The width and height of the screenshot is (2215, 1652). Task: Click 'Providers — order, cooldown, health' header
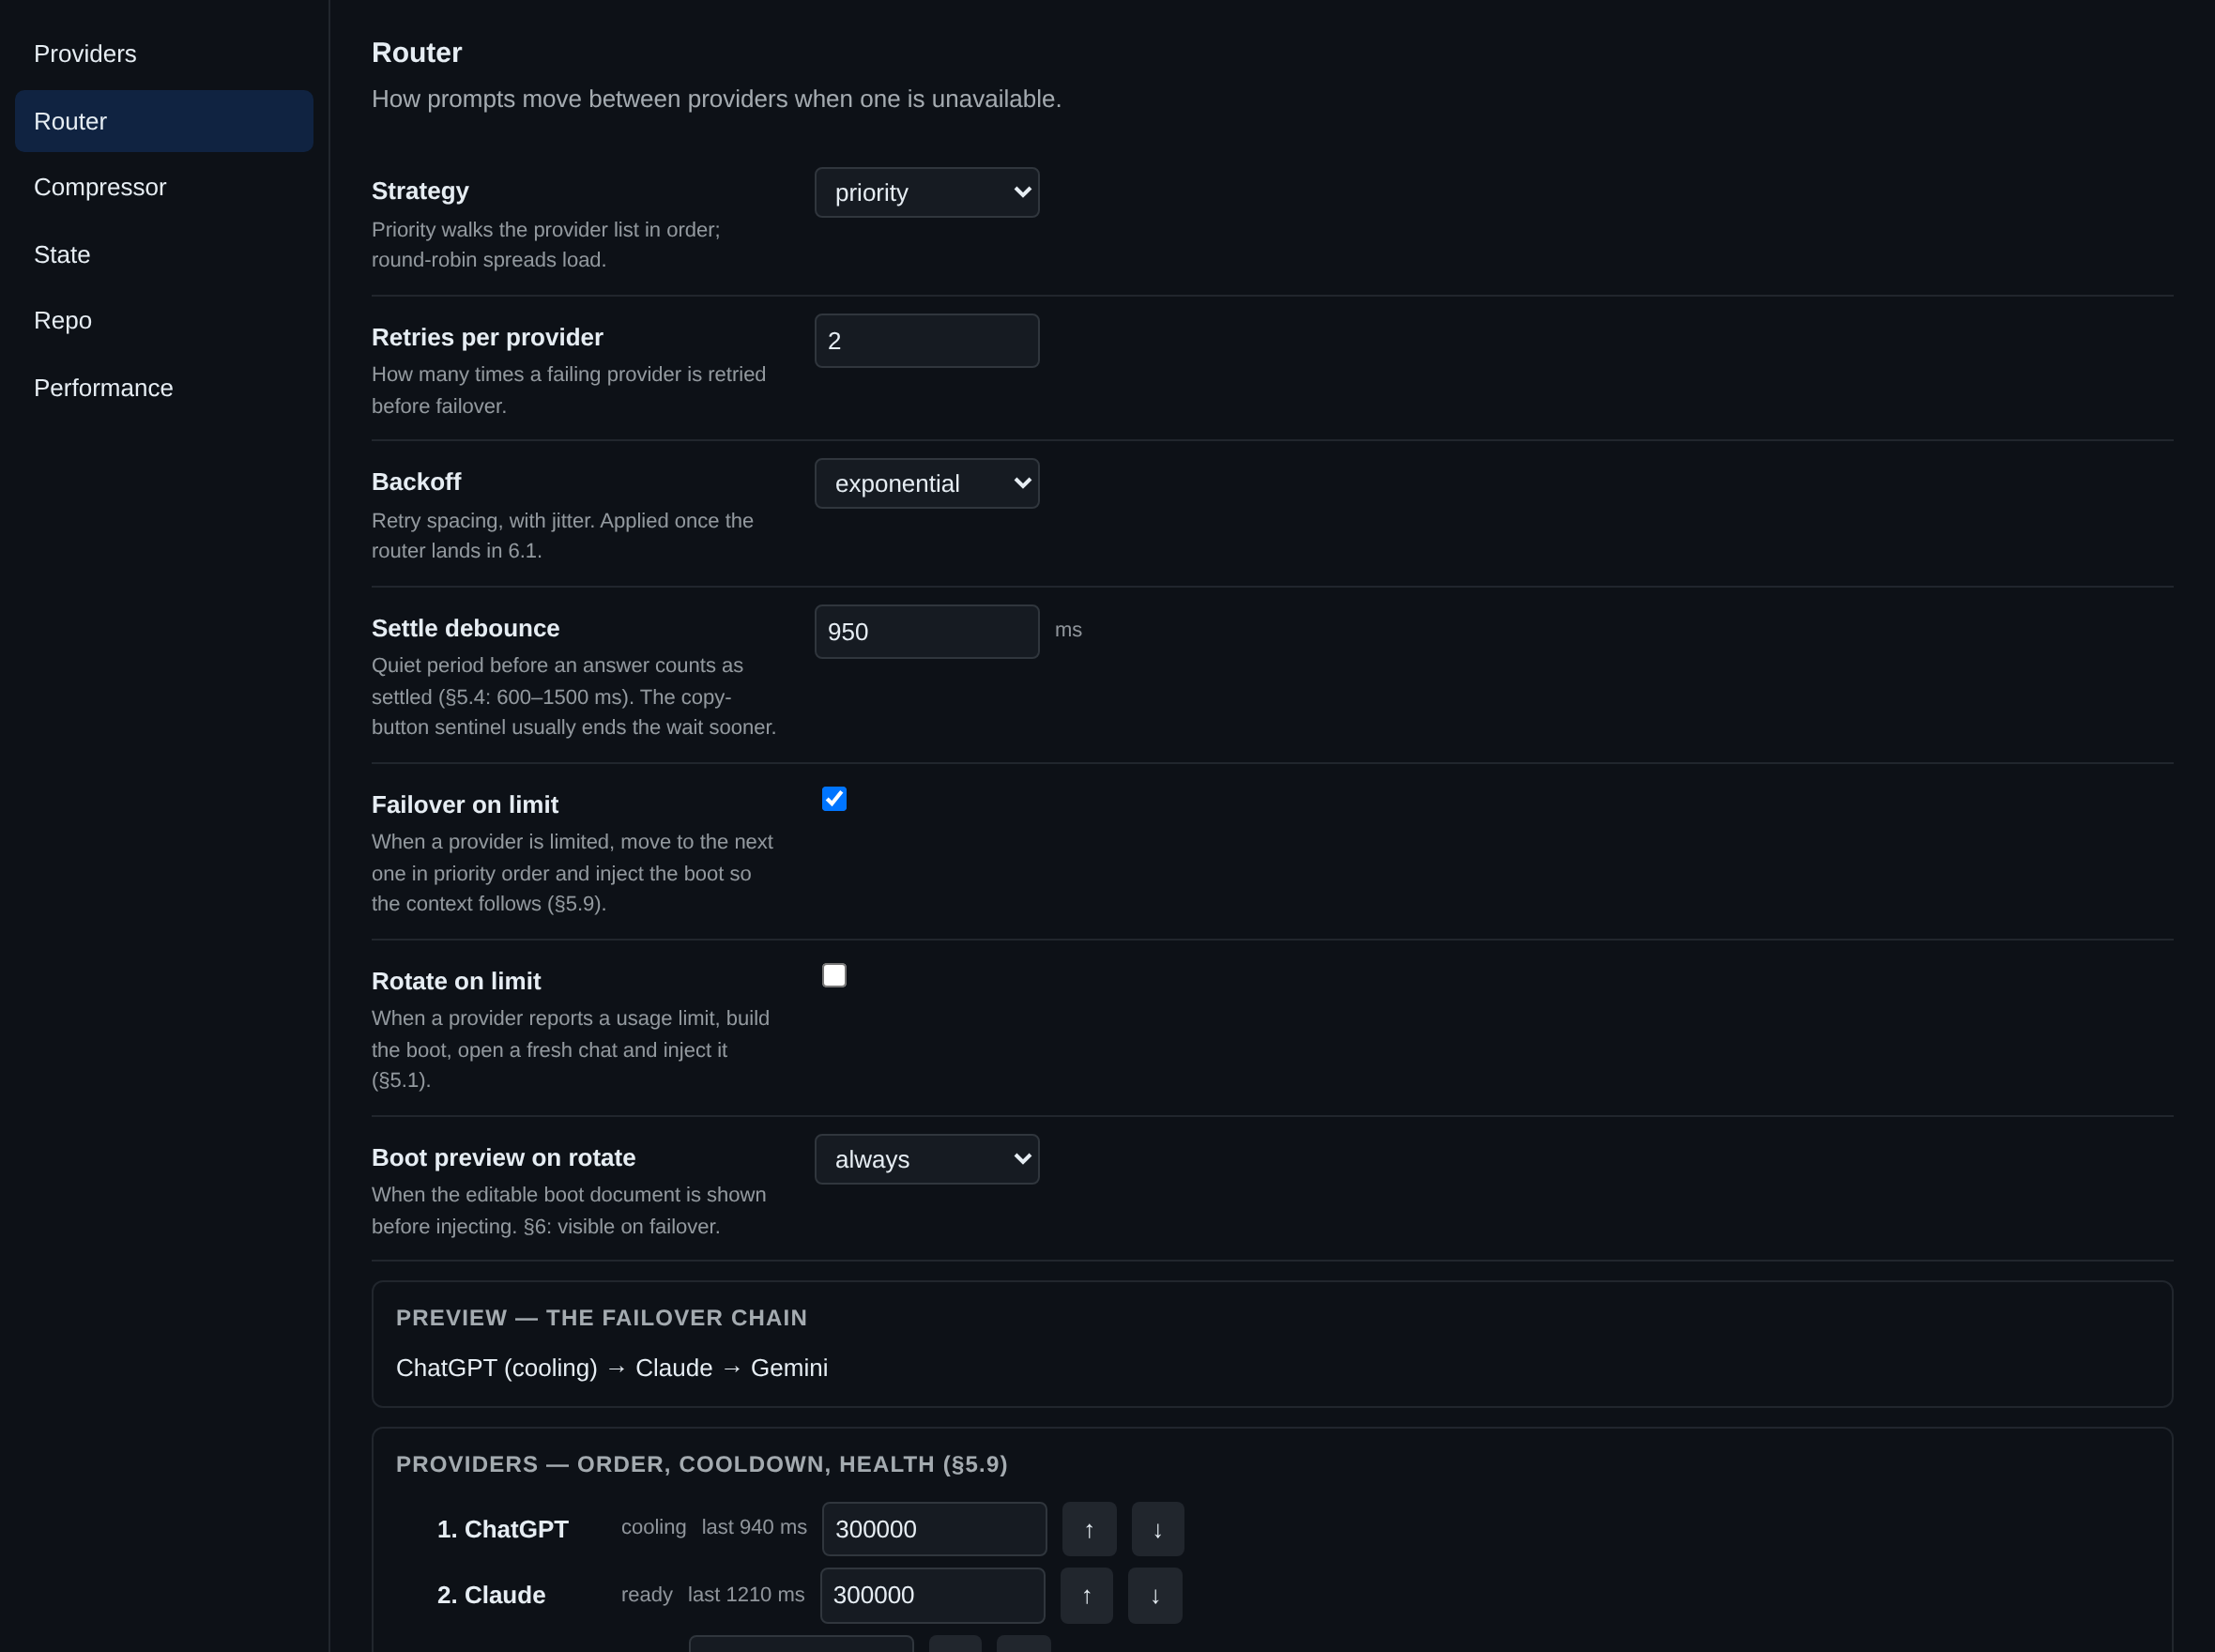click(702, 1464)
